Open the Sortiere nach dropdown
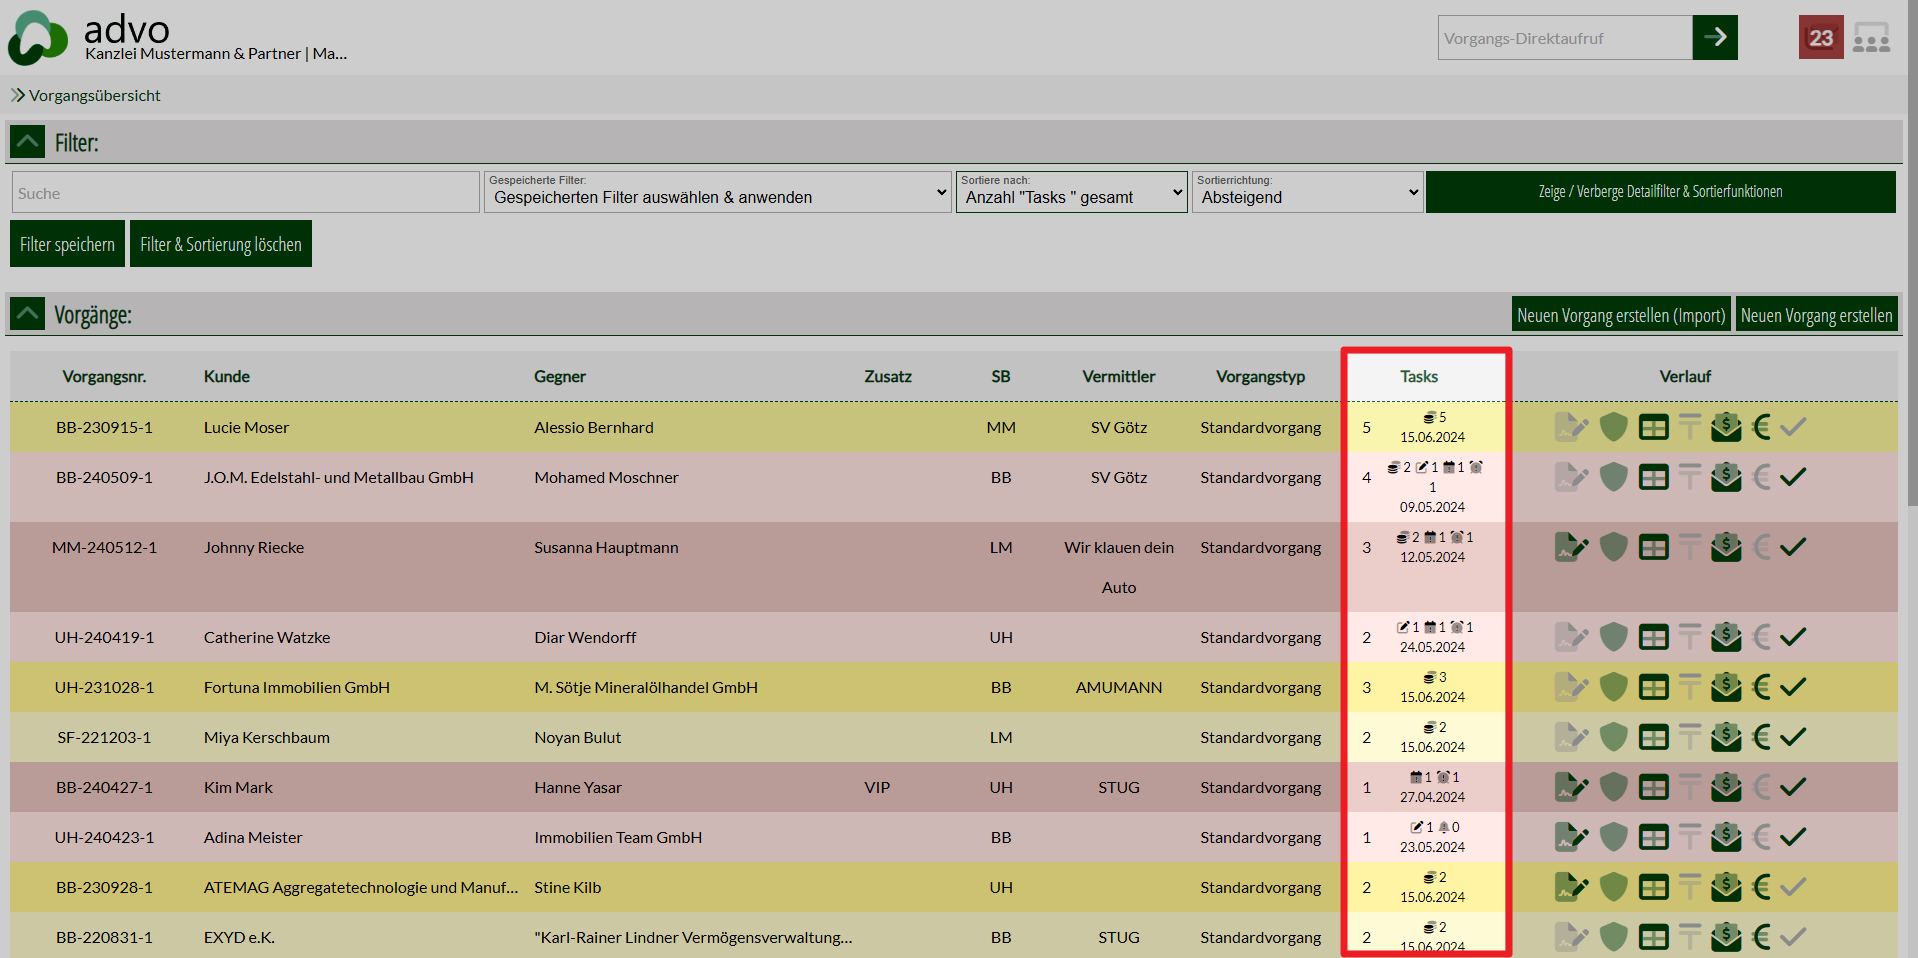Screen dimensions: 1918x958 pyautogui.click(x=1071, y=192)
